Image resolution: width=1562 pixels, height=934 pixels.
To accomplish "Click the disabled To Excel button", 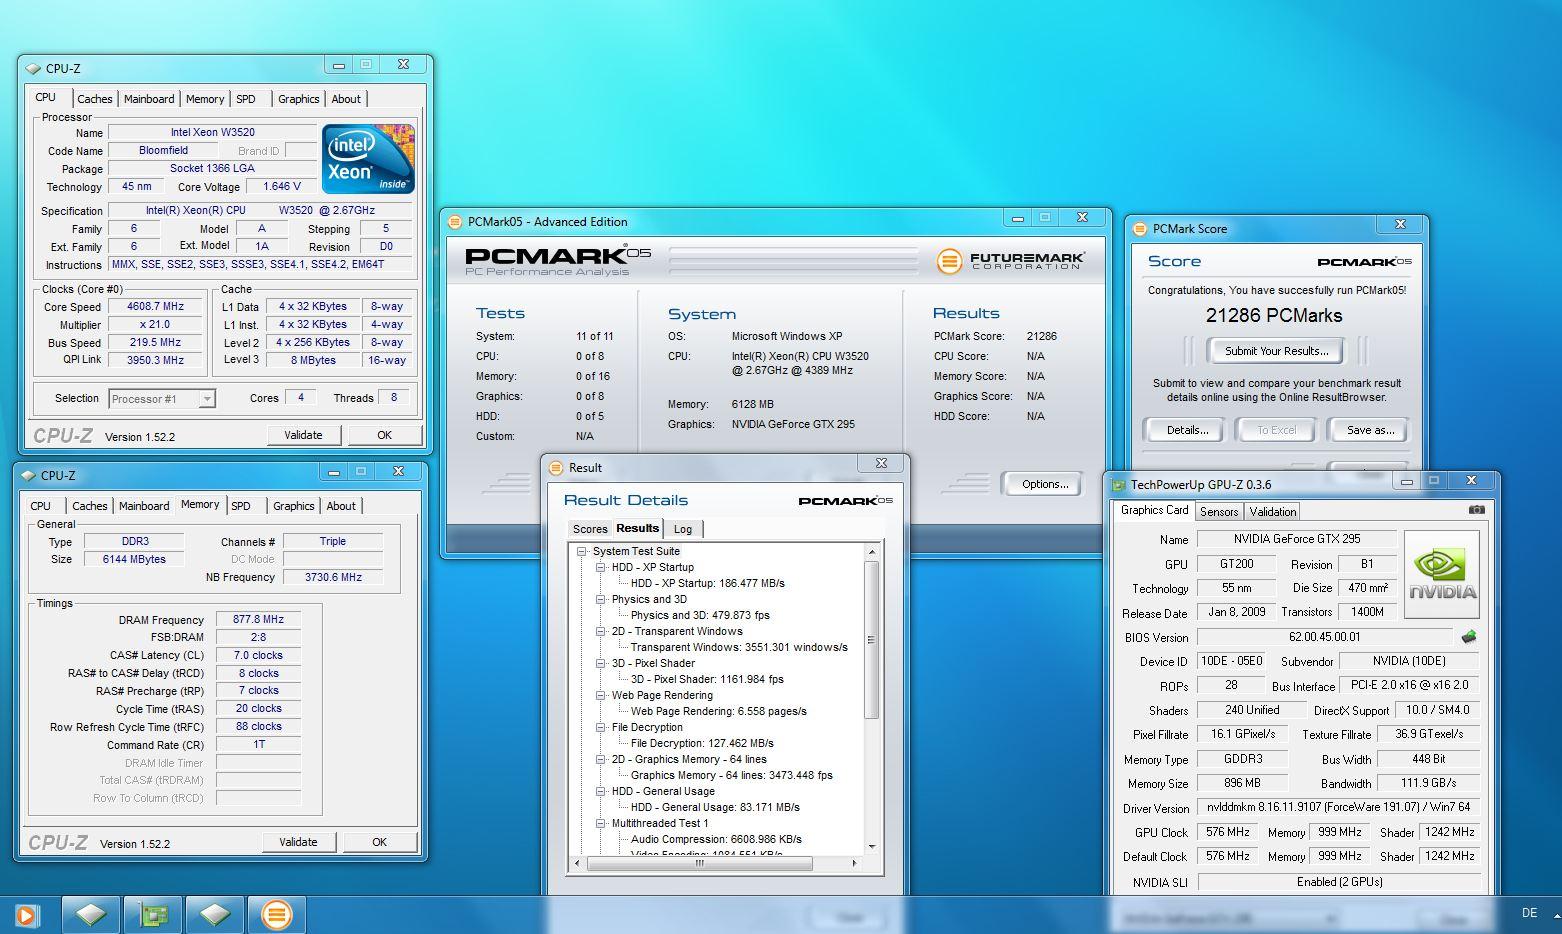I will tap(1276, 430).
